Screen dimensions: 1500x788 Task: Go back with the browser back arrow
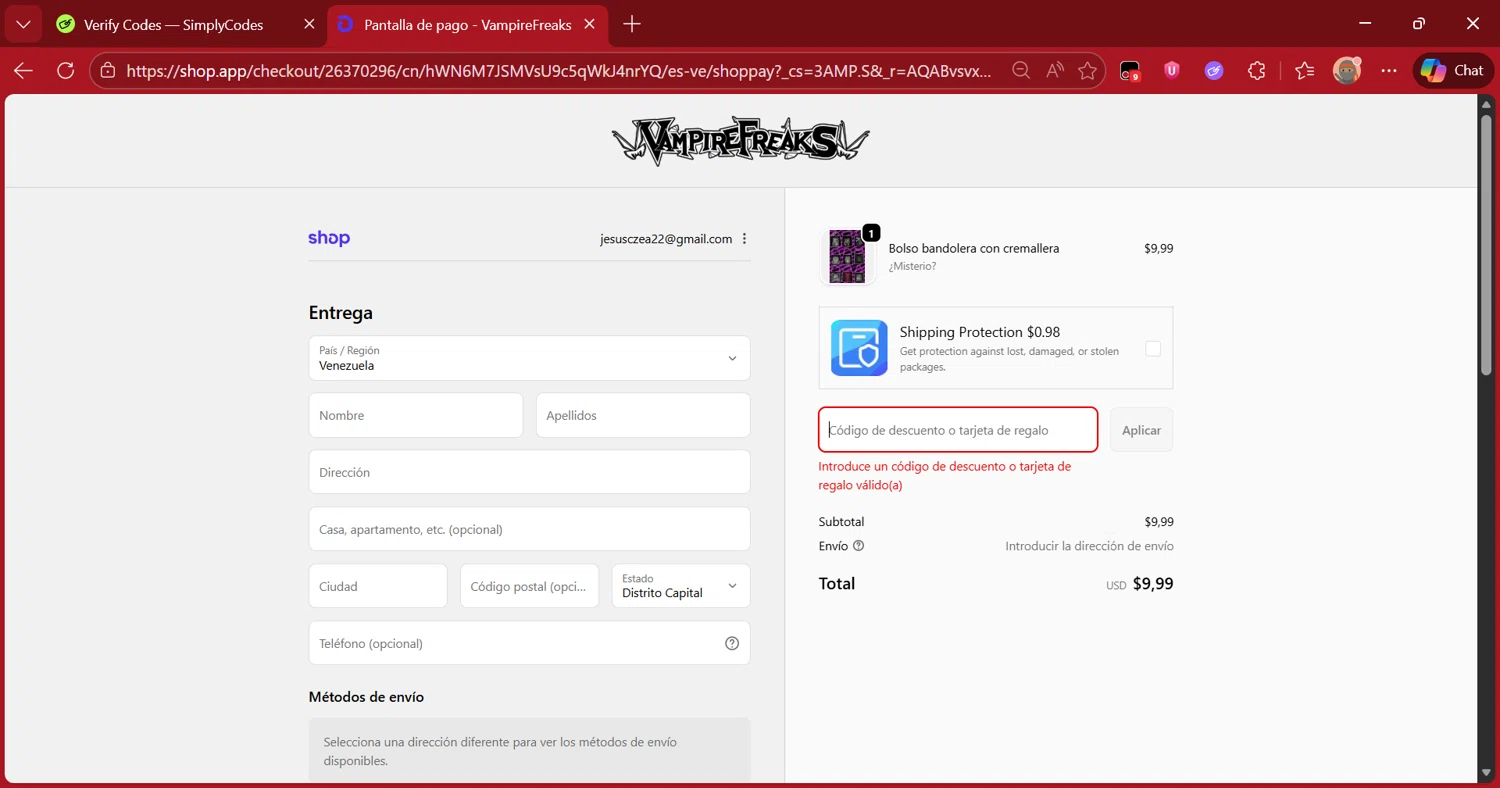click(23, 70)
